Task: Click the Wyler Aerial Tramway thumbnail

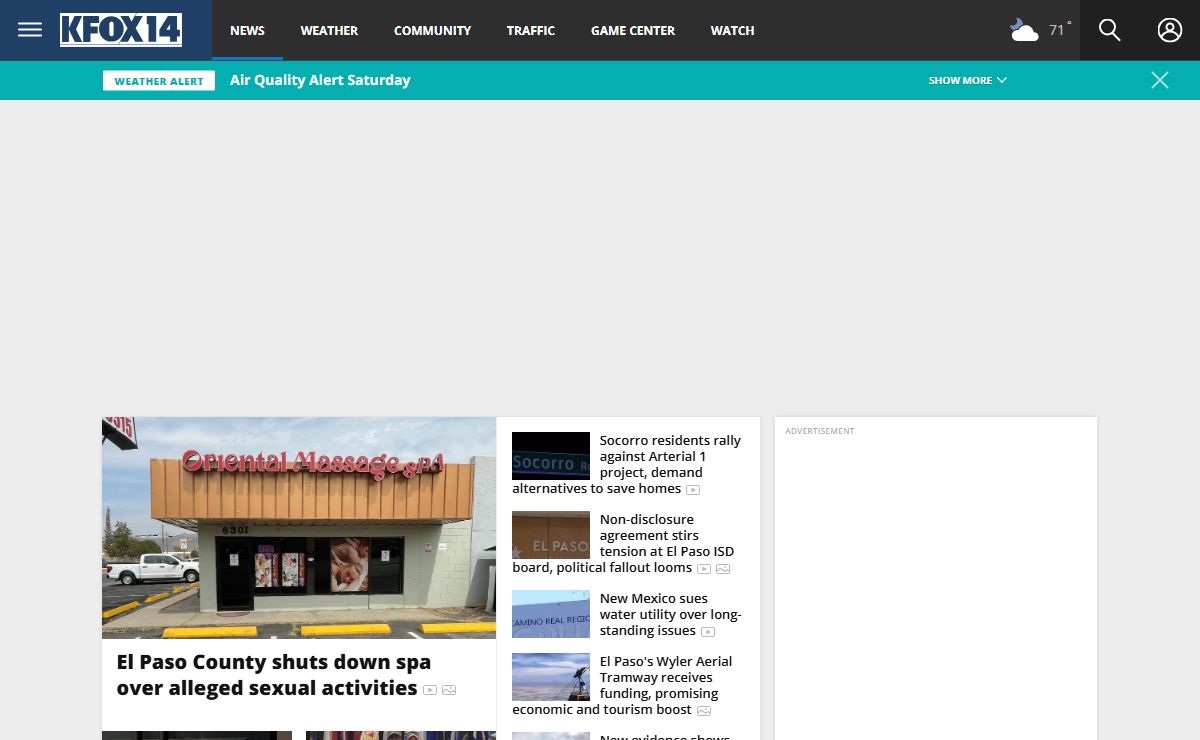Action: click(551, 677)
